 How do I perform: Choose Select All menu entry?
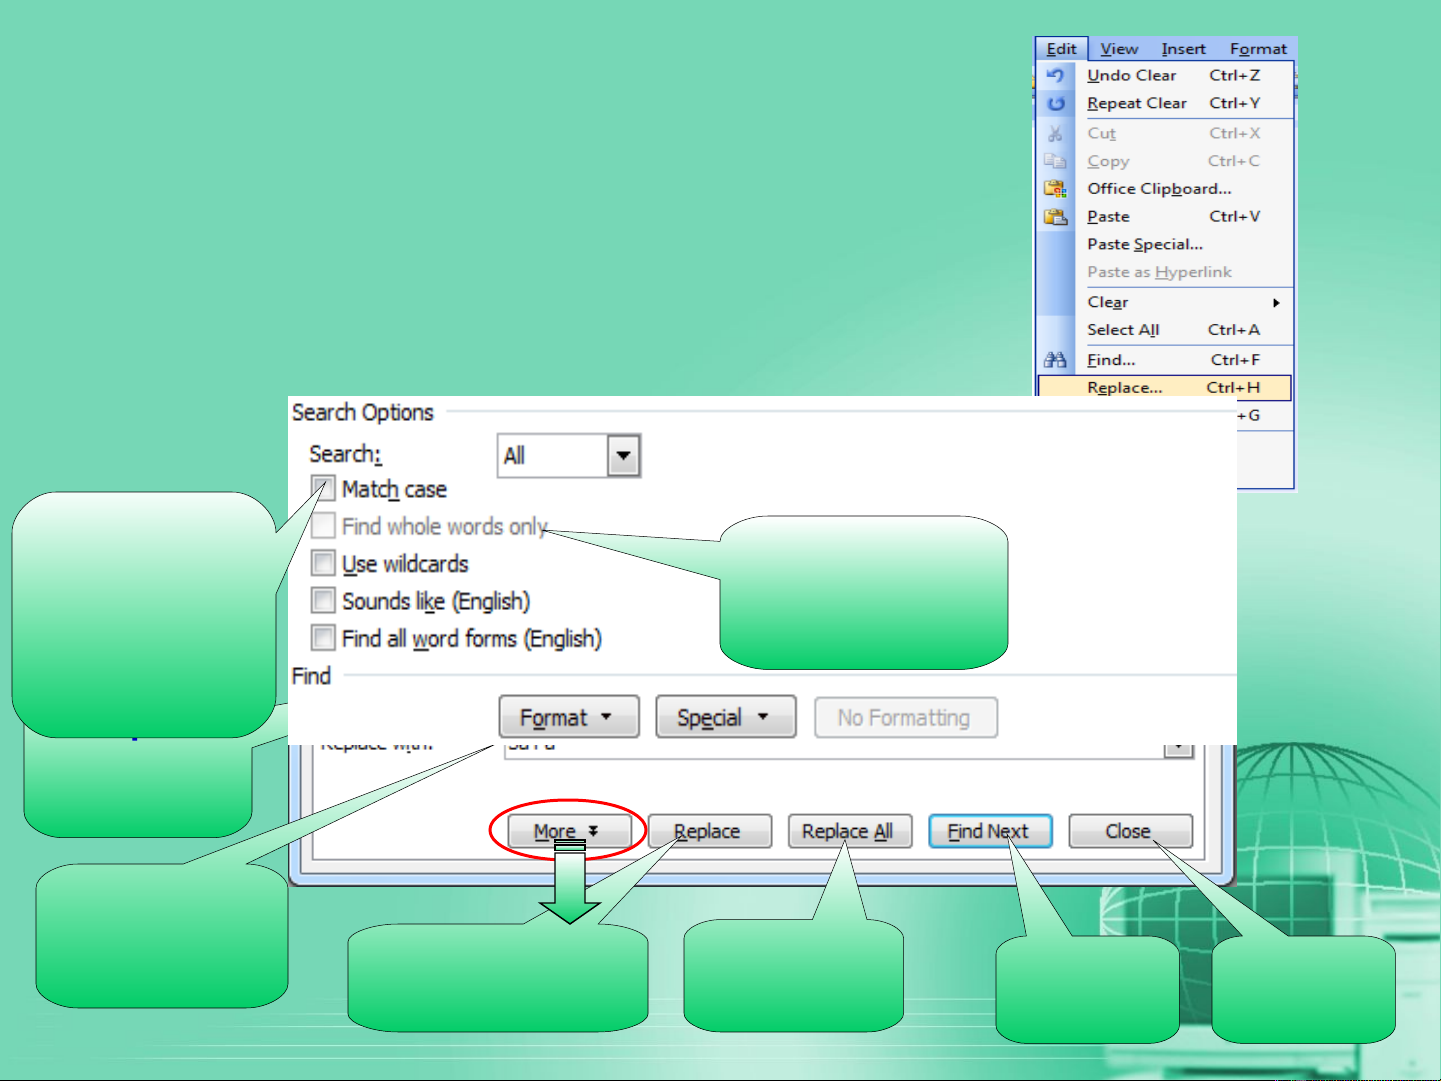point(1165,329)
